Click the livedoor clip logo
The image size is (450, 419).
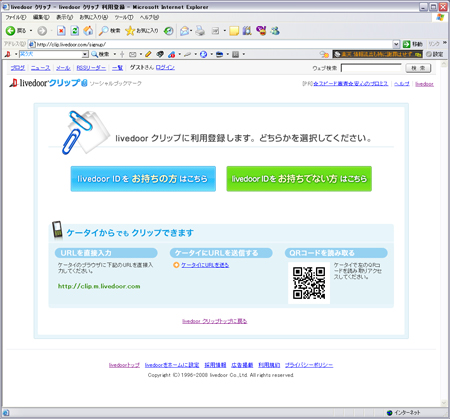tap(48, 83)
